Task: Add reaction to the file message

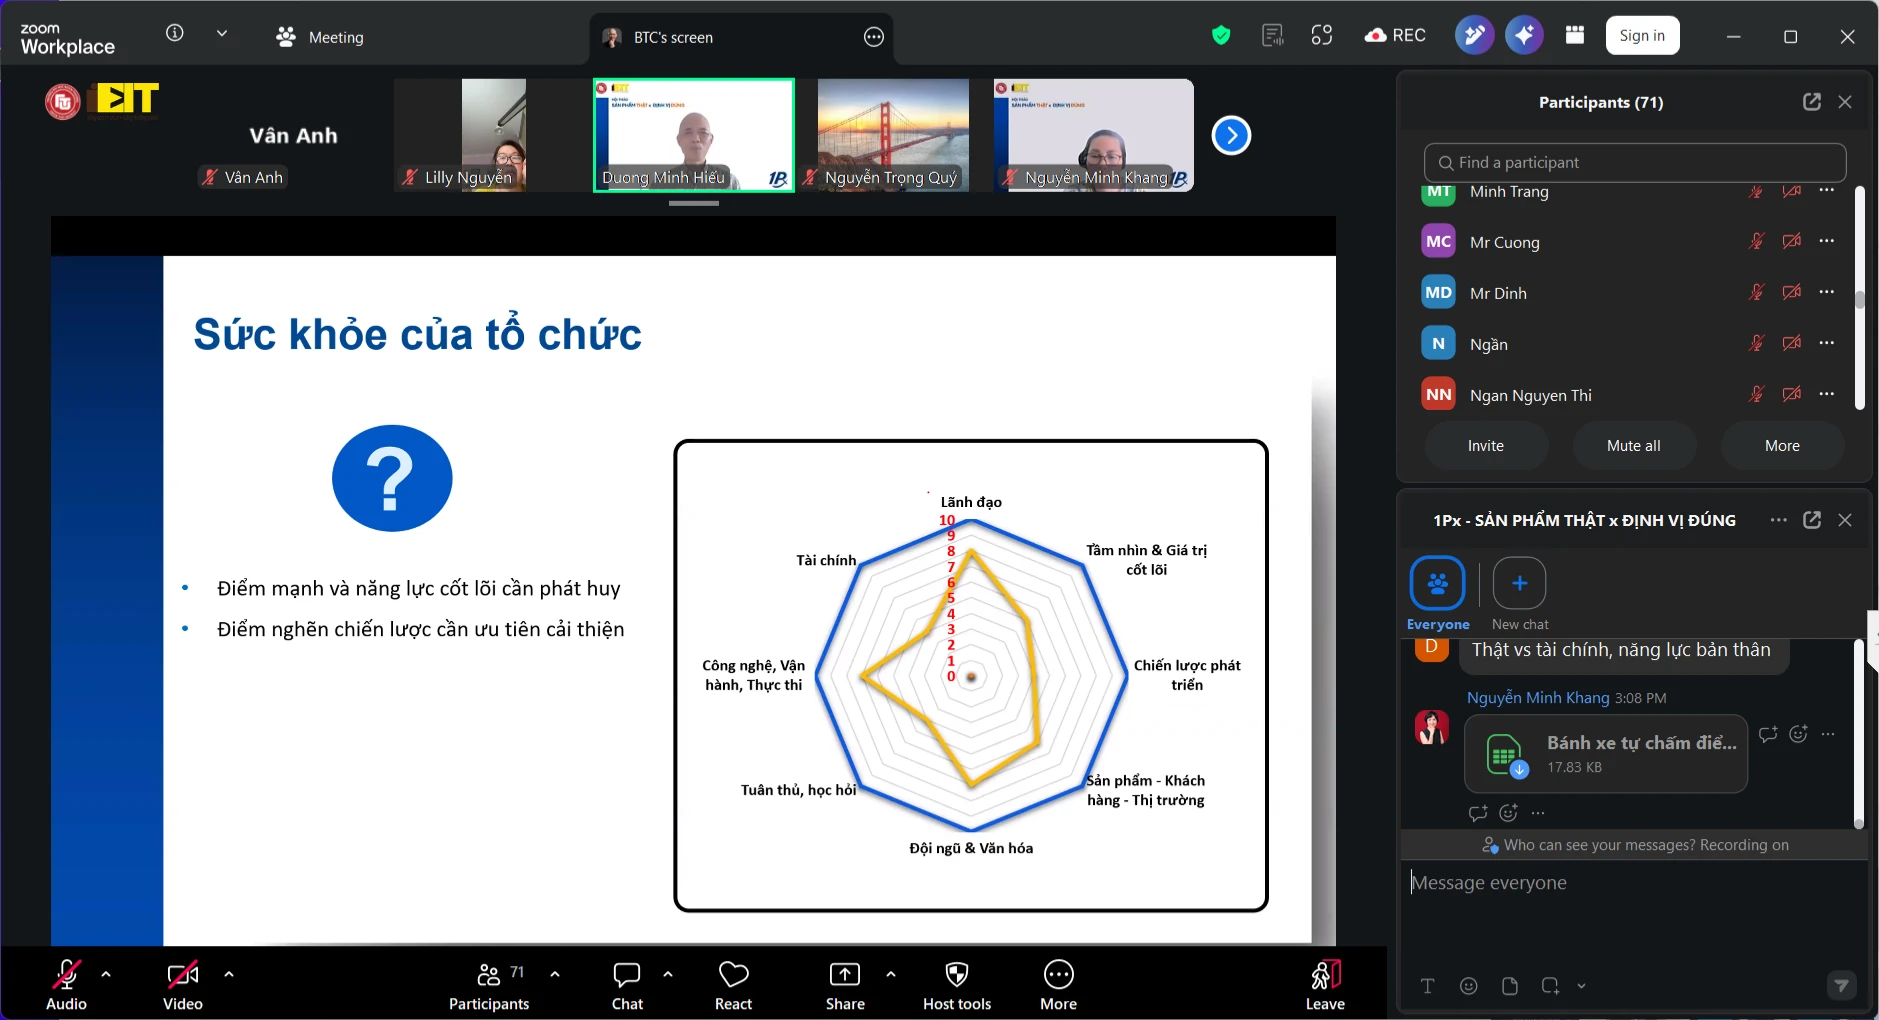Action: tap(1798, 734)
